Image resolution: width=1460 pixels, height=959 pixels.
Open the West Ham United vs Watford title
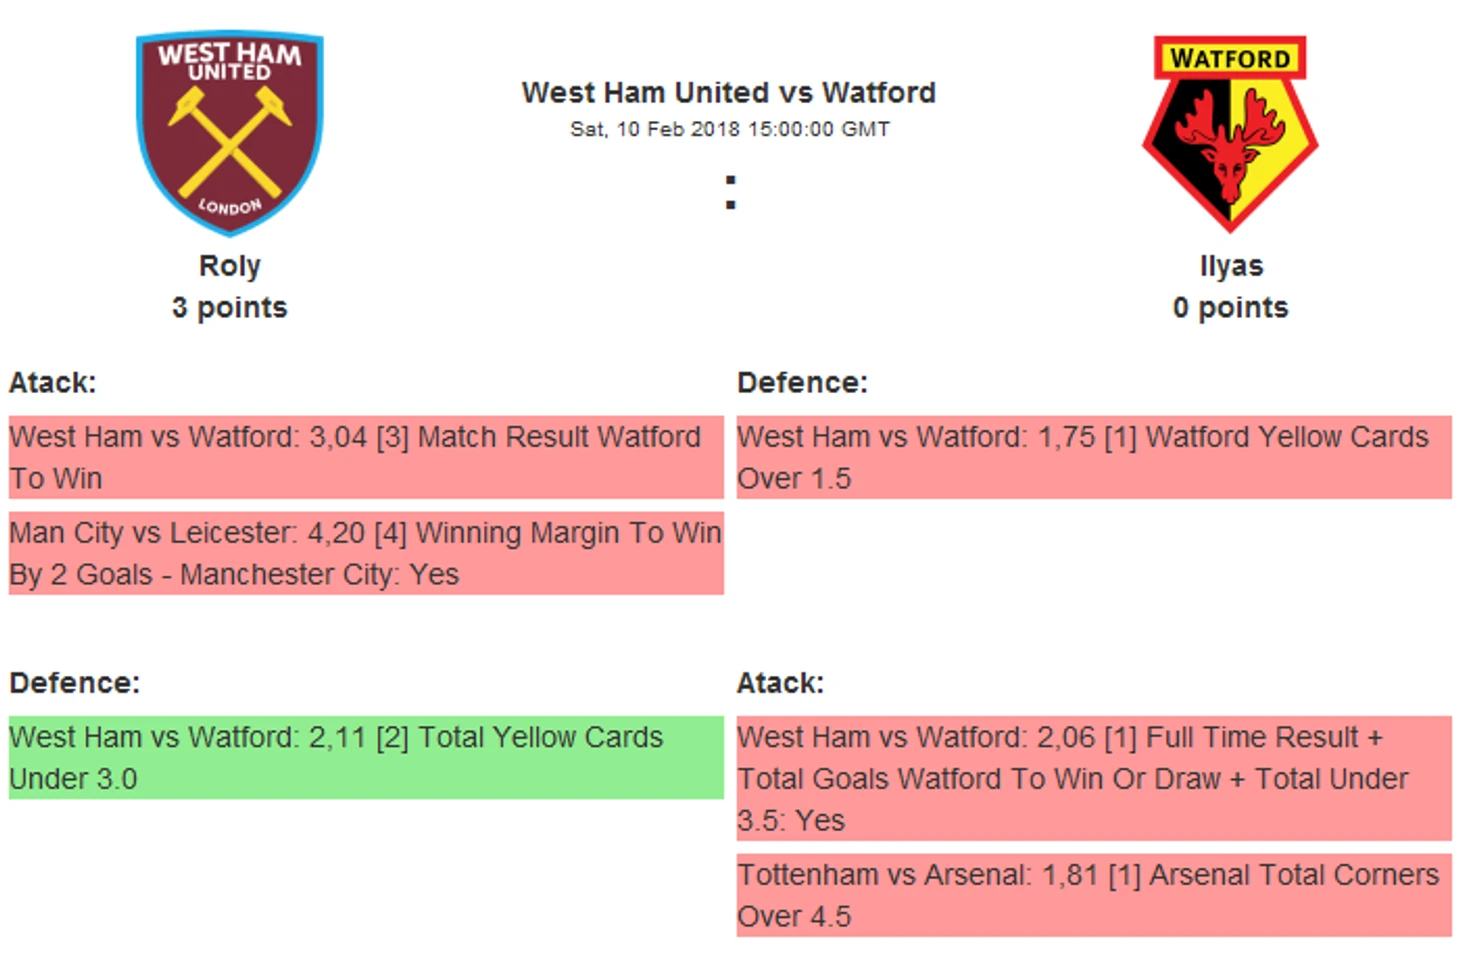tap(729, 93)
